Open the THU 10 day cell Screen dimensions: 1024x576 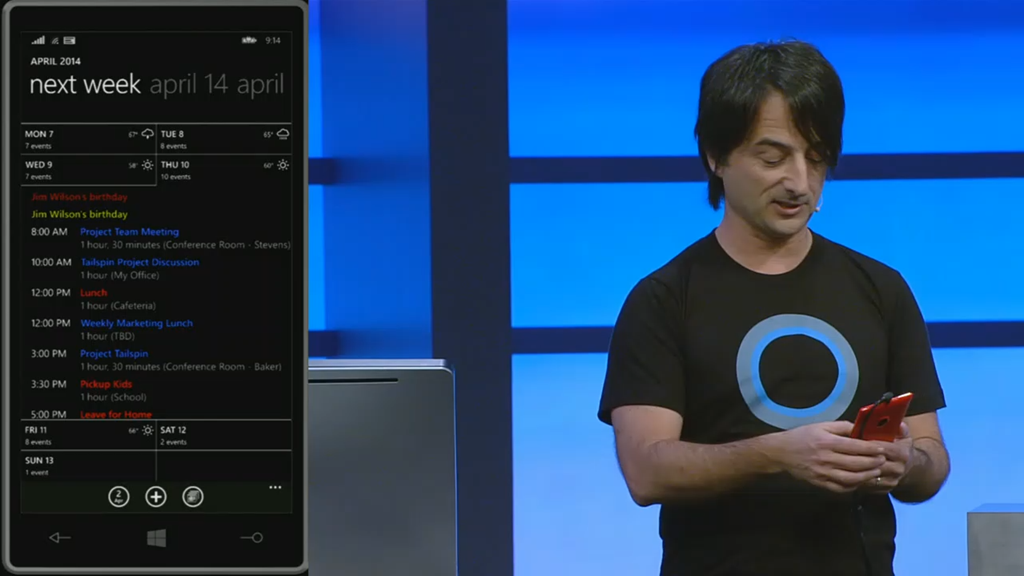(x=224, y=170)
